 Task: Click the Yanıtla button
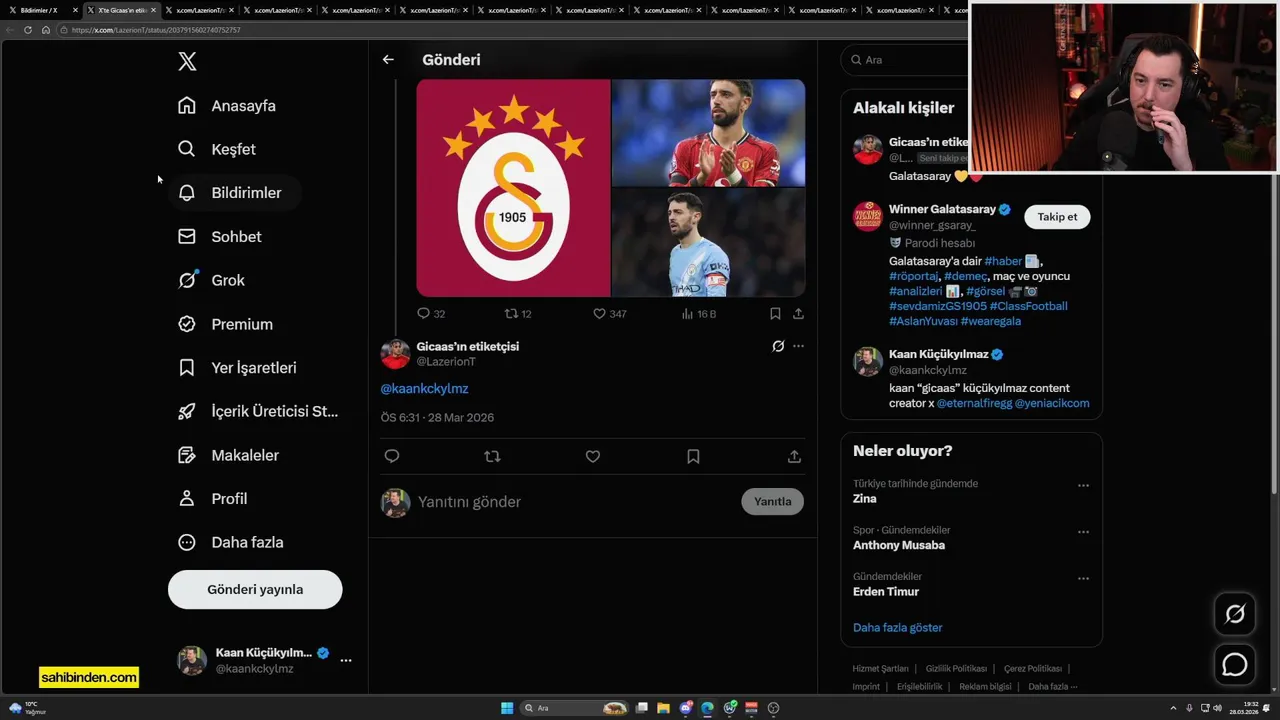tap(772, 501)
